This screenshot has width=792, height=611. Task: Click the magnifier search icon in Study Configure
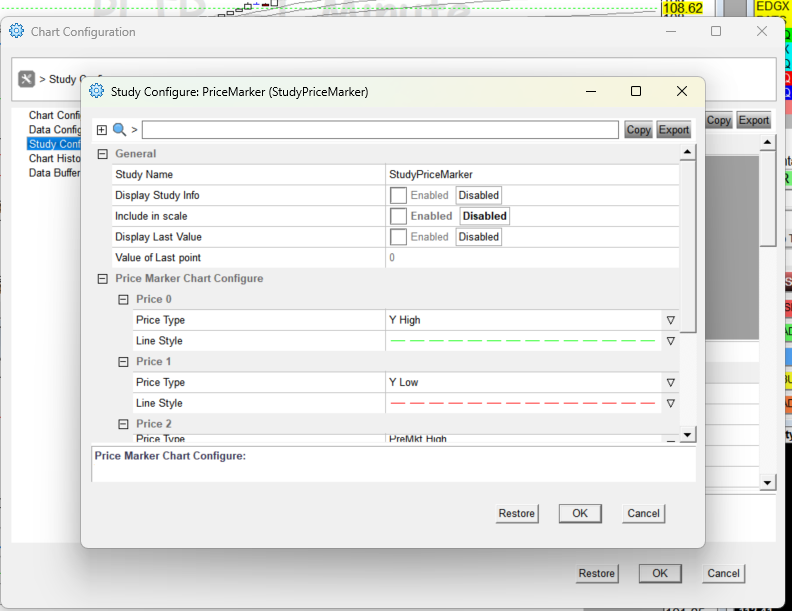(x=119, y=130)
